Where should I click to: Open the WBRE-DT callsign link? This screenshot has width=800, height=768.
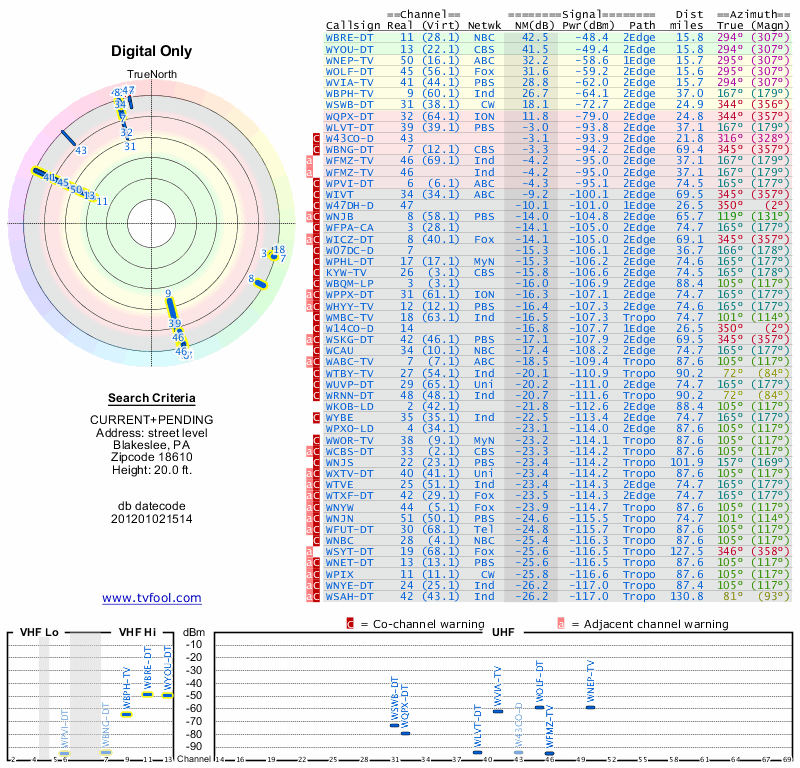tap(350, 37)
